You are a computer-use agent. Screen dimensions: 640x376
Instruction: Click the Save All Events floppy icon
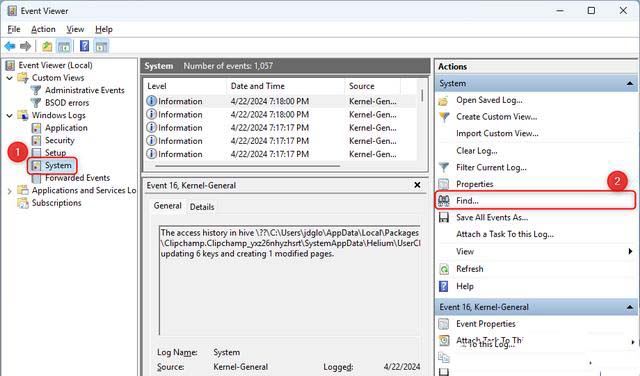pos(444,217)
